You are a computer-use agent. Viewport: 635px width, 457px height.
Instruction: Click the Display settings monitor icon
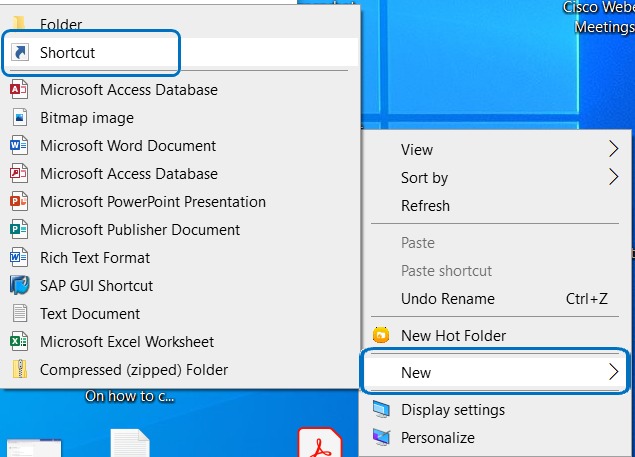[x=381, y=410]
